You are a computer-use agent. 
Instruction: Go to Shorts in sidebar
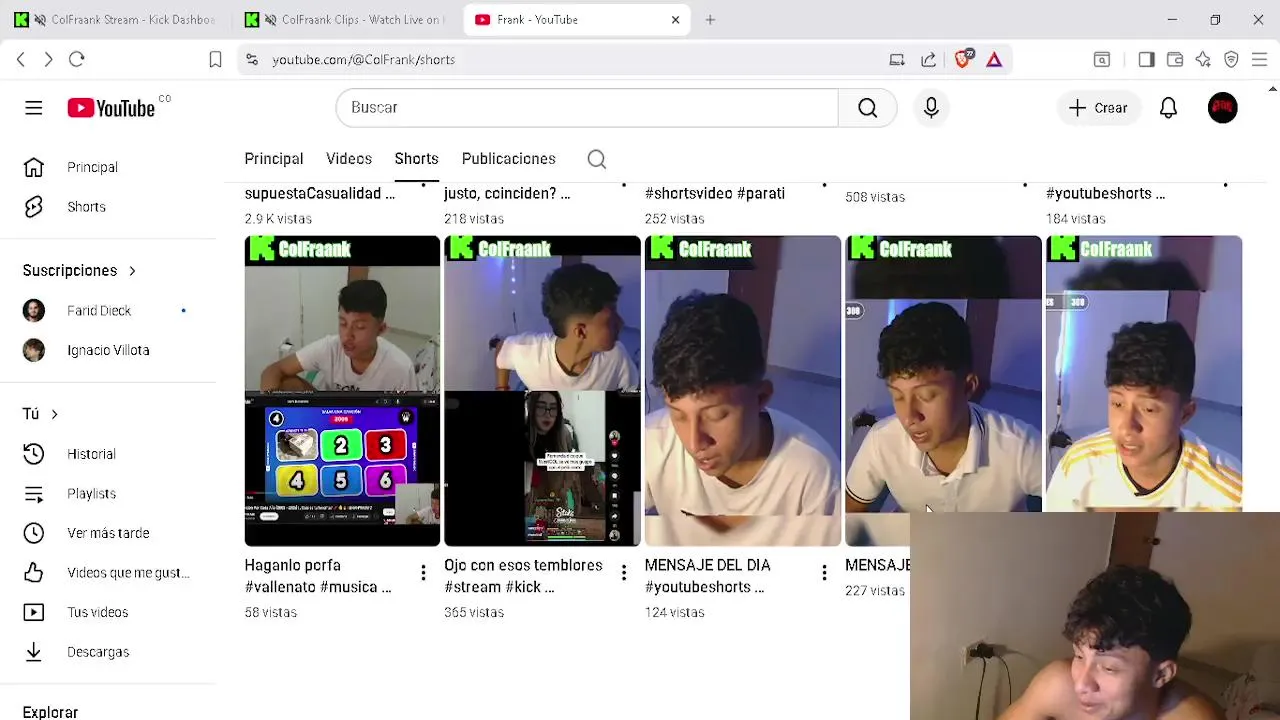pyautogui.click(x=108, y=207)
